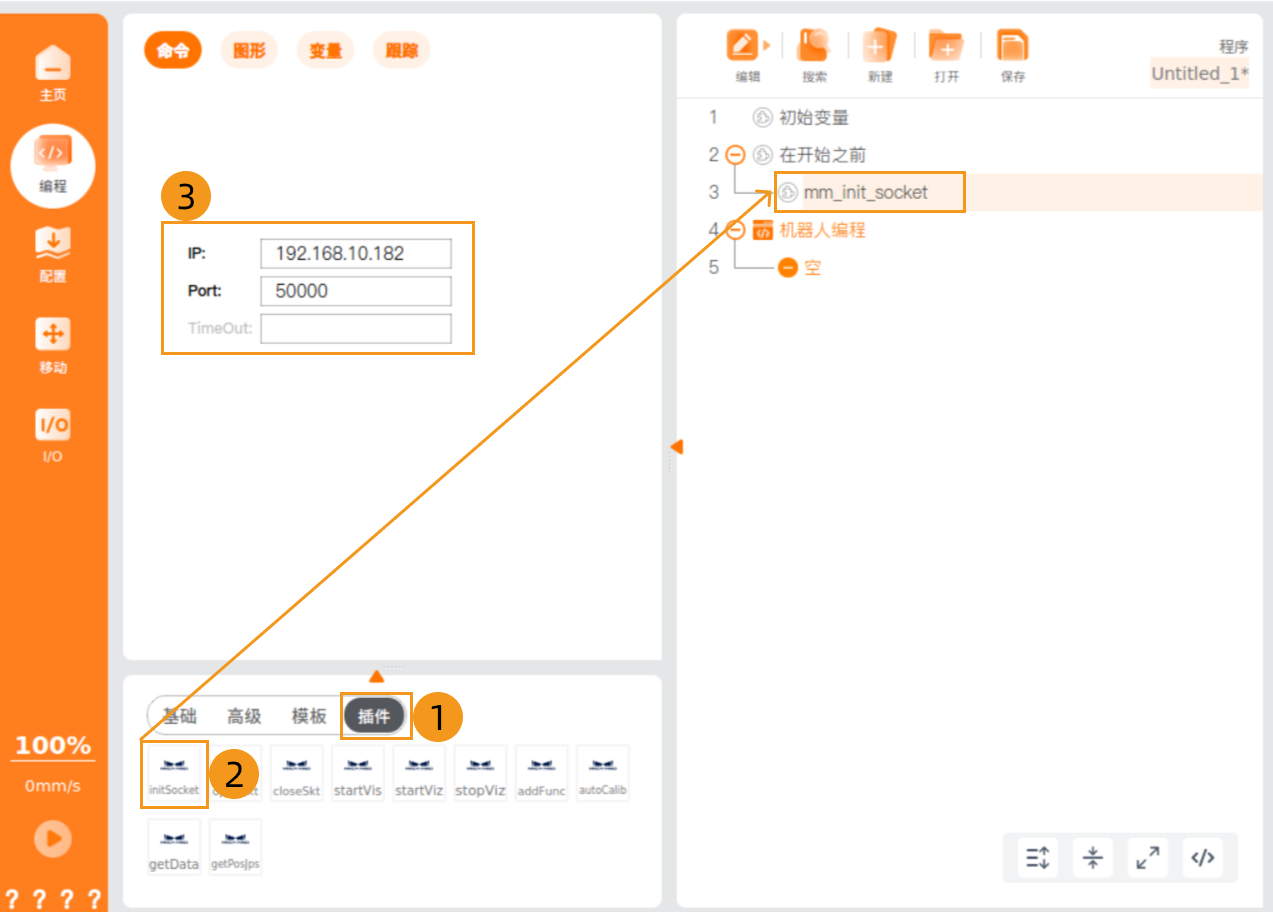Select the autoCalib plugin command
Image resolution: width=1273 pixels, height=912 pixels.
click(603, 774)
